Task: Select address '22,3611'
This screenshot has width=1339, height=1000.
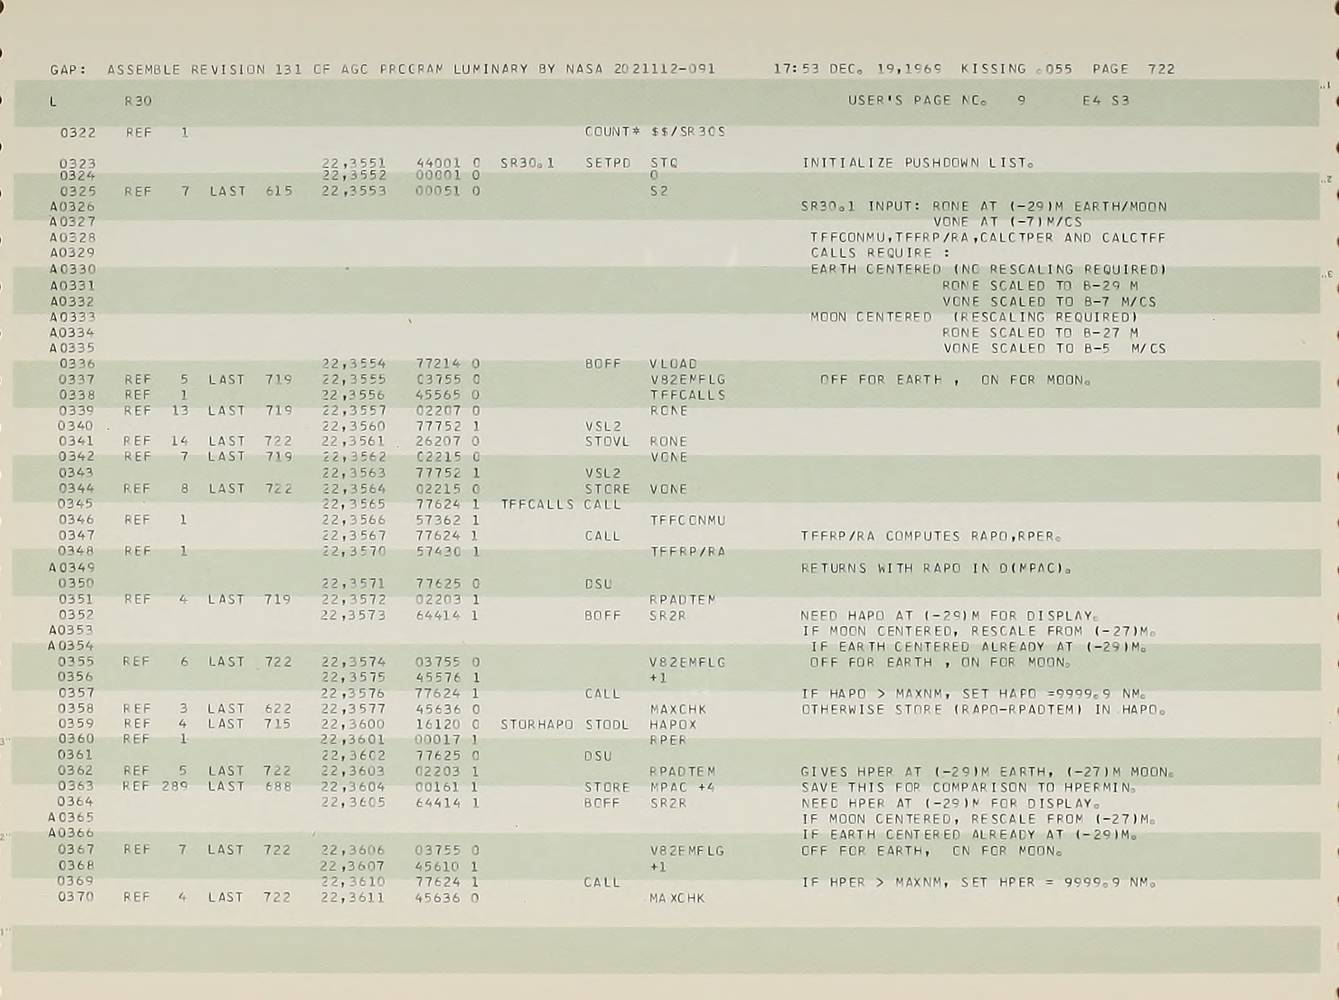Action: pyautogui.click(x=353, y=897)
